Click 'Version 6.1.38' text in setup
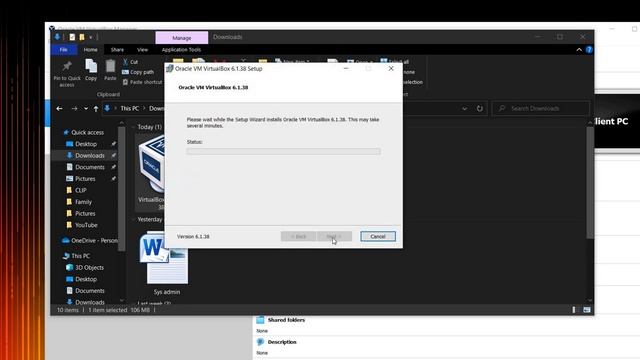Image resolution: width=640 pixels, height=360 pixels. tap(193, 236)
